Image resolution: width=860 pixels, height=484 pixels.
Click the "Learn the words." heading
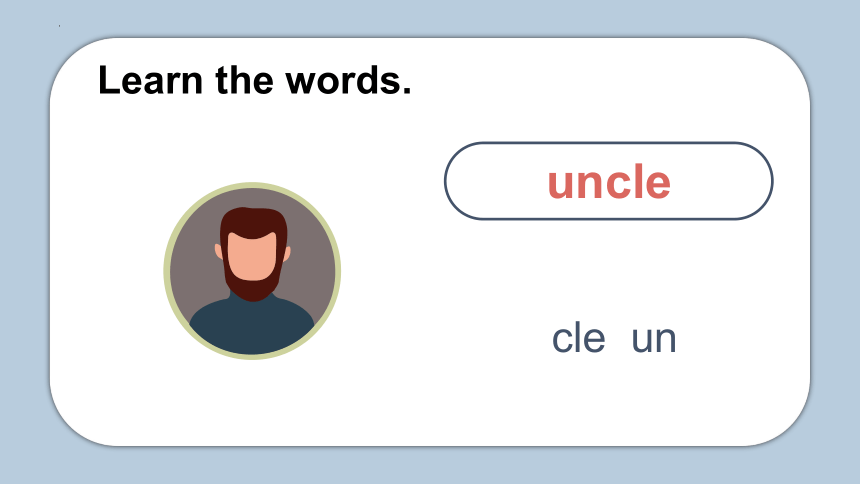coord(254,80)
